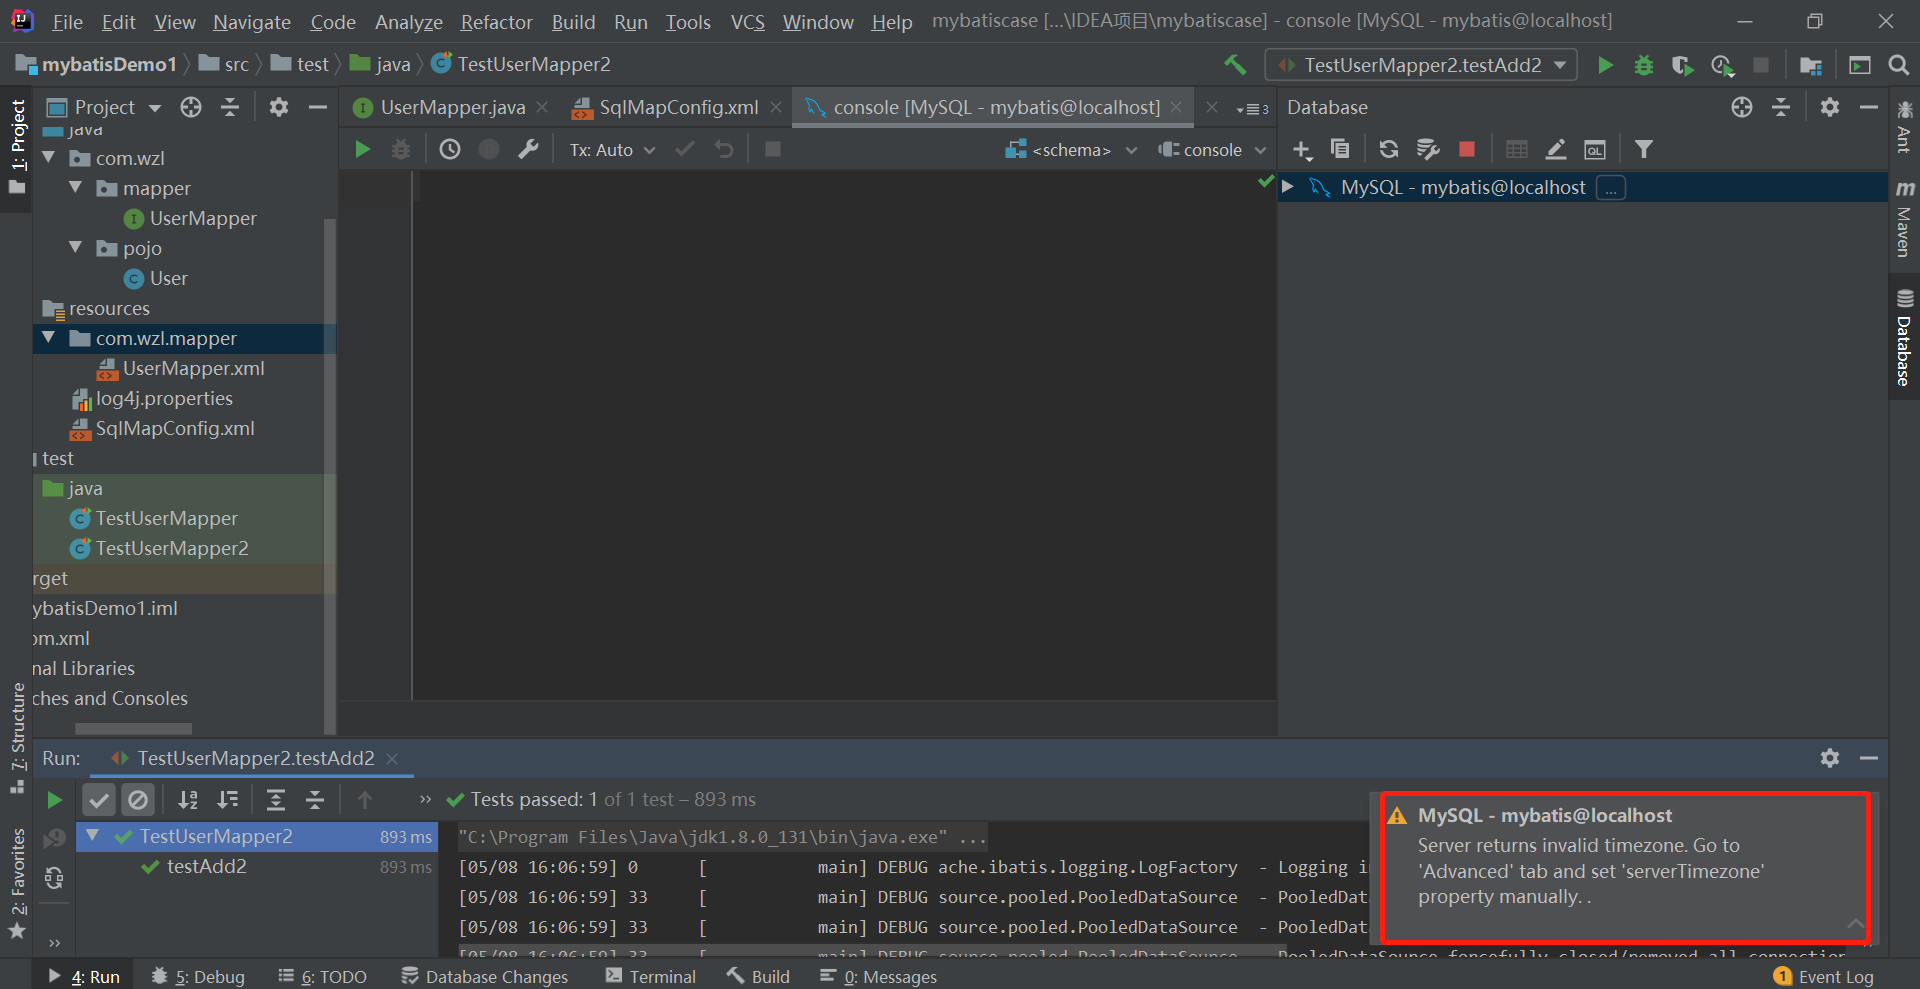Click the horizontal scrollbar in Project tree
This screenshot has width=1920, height=989.
[133, 729]
